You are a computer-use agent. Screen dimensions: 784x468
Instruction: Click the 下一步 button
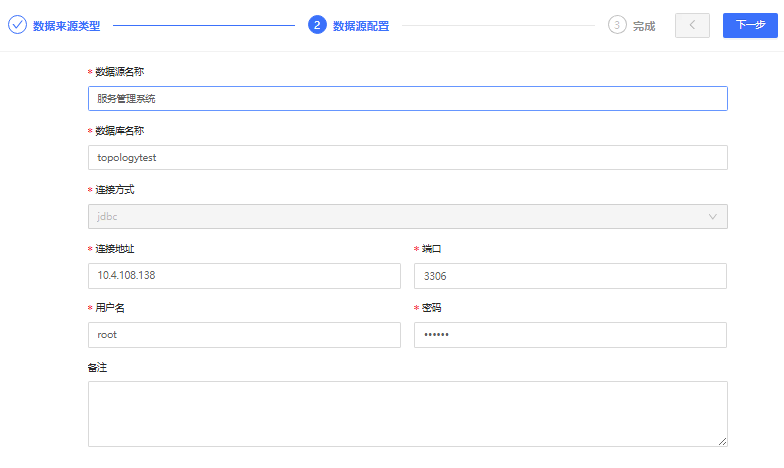pos(750,25)
